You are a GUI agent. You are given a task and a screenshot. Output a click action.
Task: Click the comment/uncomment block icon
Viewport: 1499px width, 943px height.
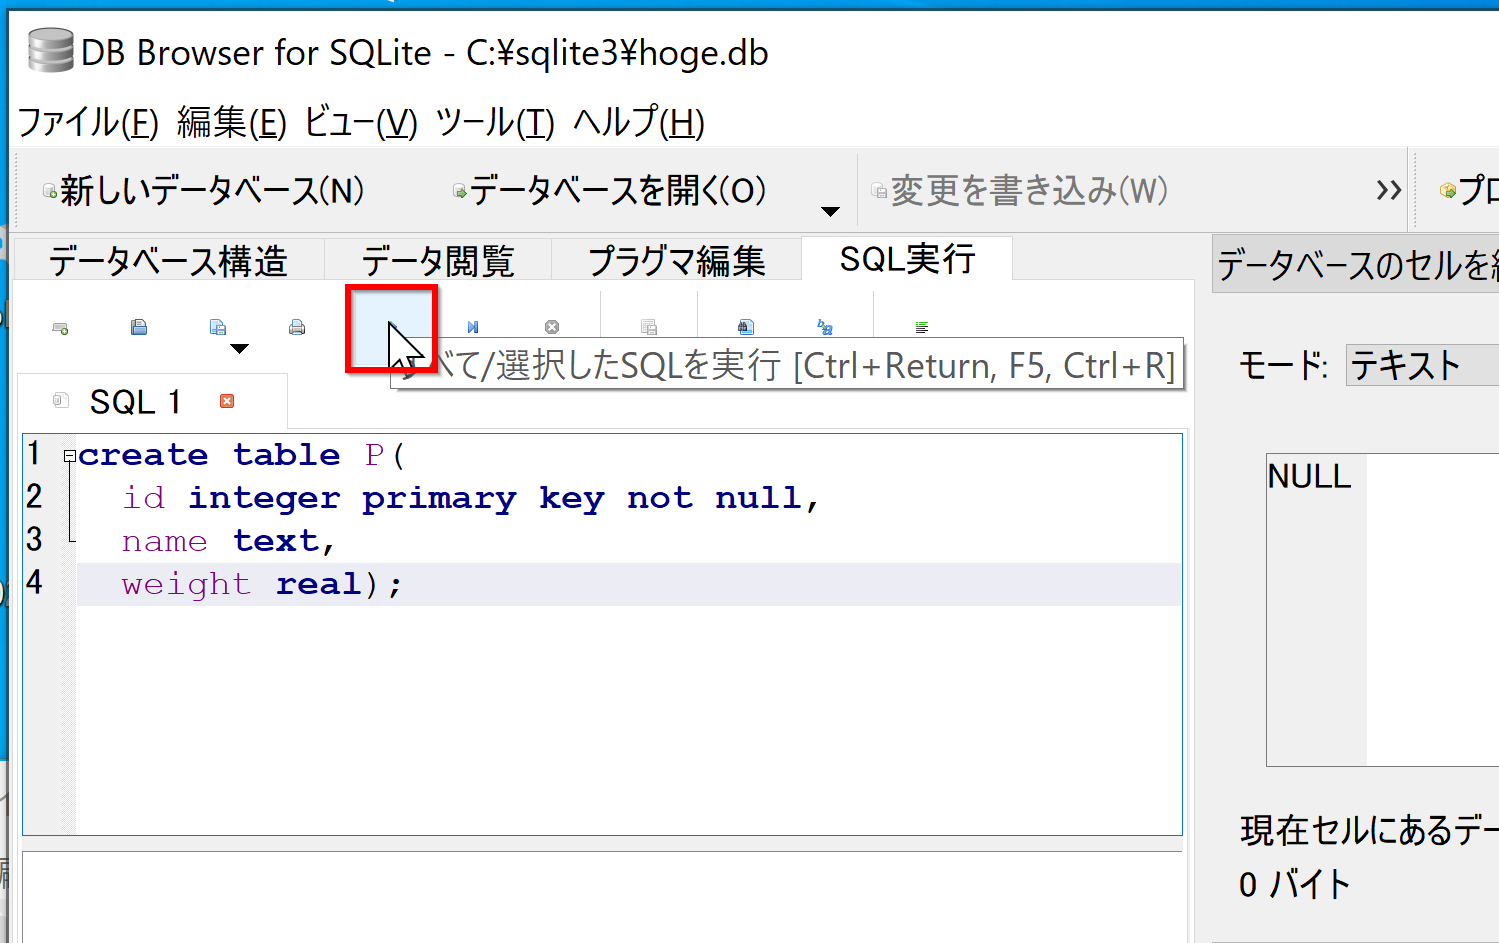tap(921, 327)
